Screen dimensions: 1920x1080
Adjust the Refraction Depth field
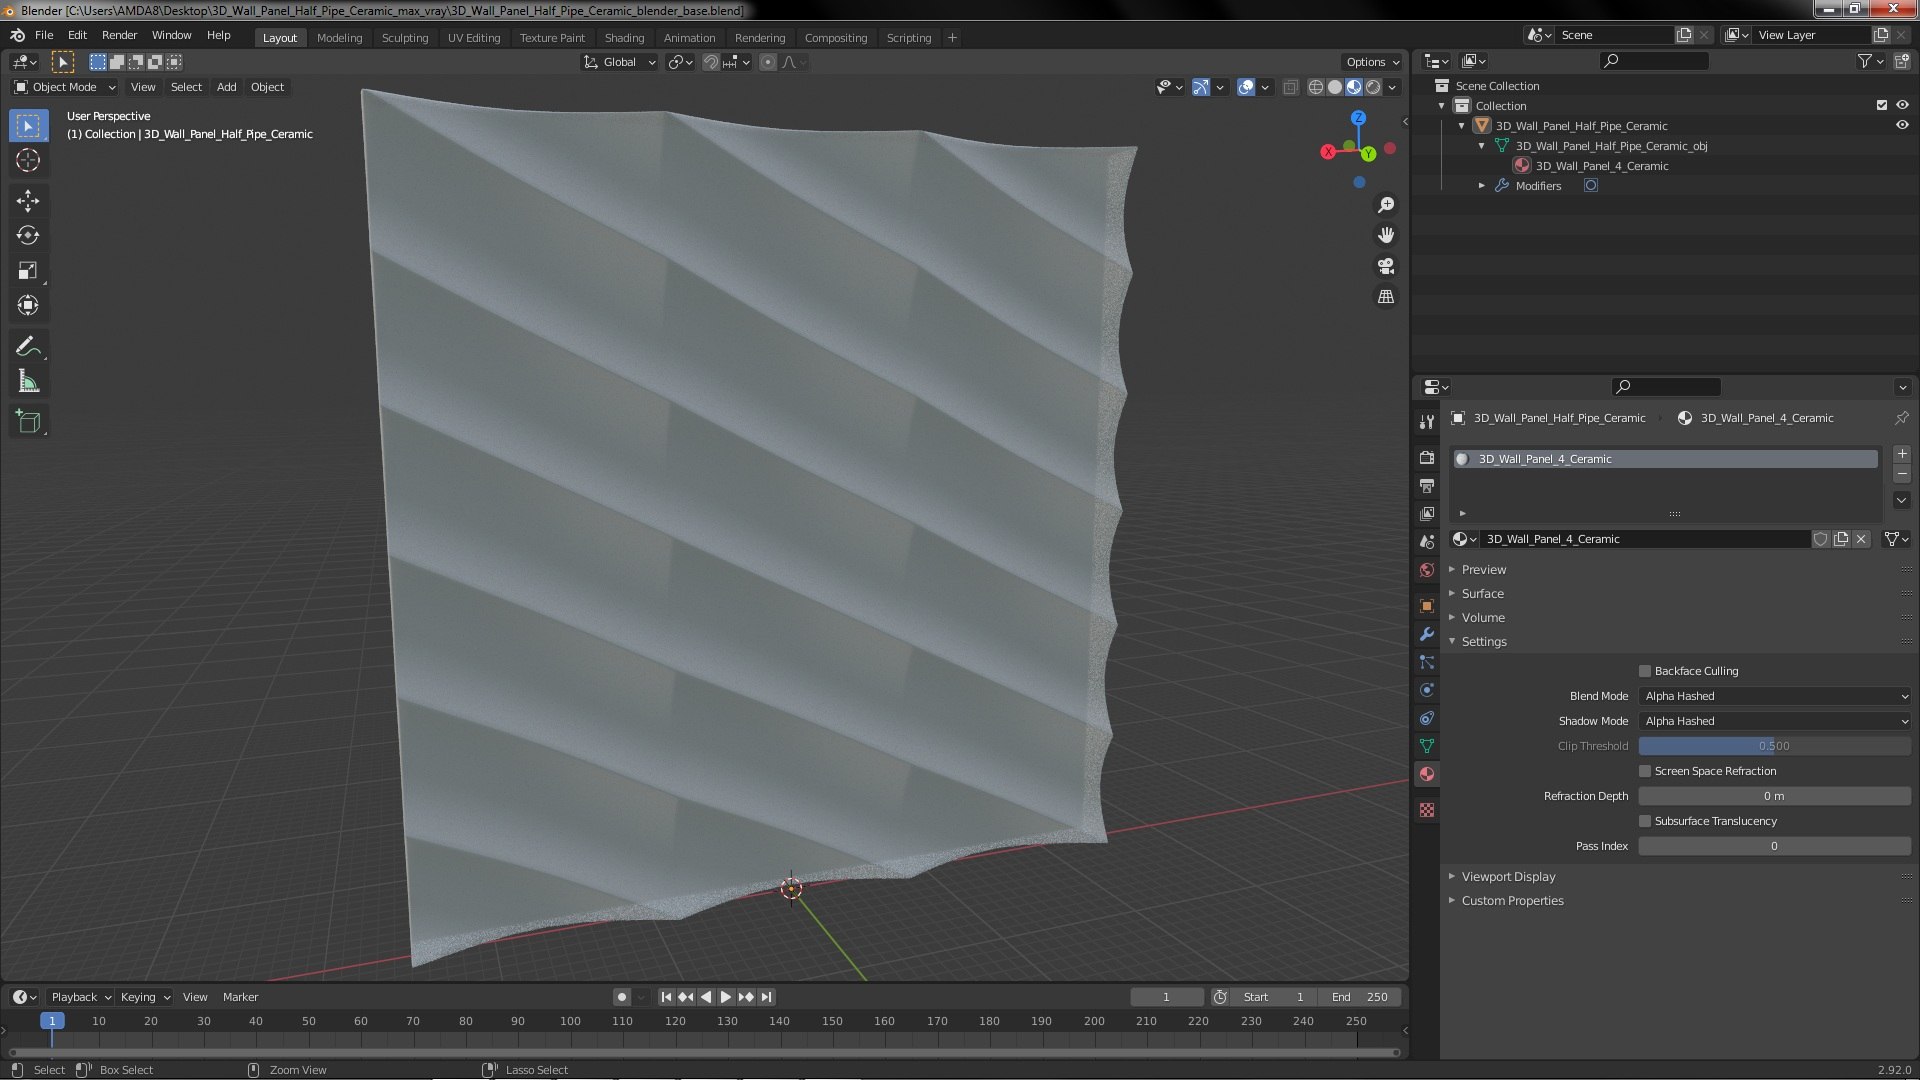[x=1774, y=796]
